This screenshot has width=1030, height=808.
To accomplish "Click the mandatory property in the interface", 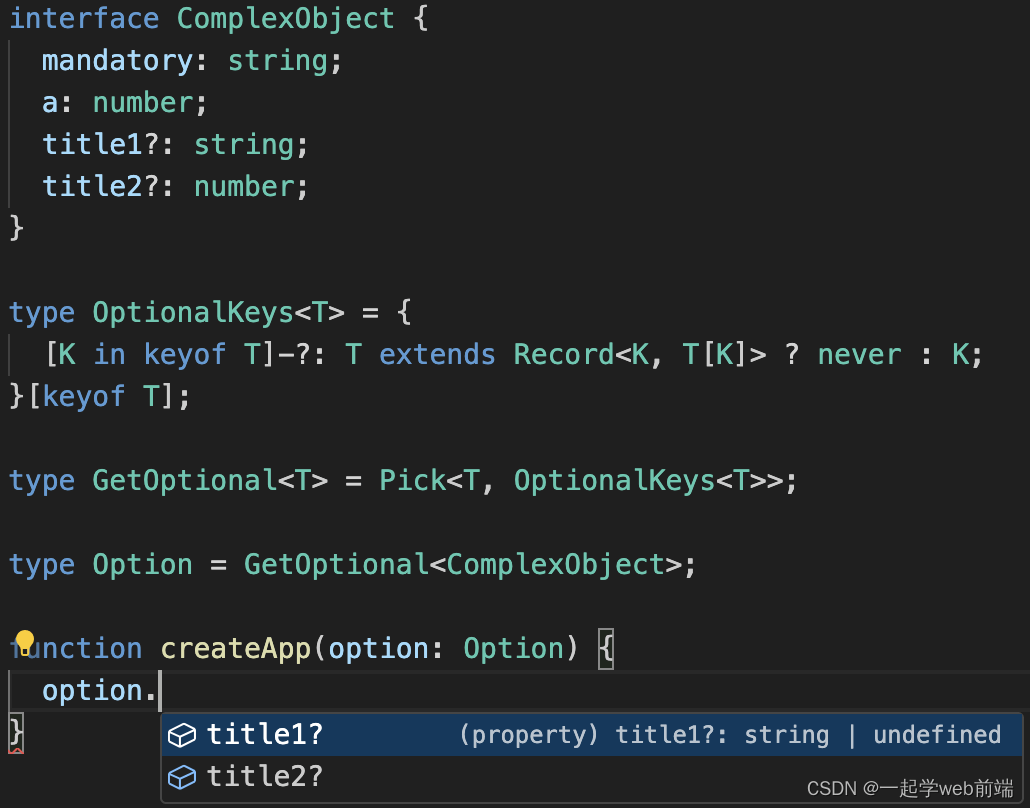I will click(x=118, y=61).
